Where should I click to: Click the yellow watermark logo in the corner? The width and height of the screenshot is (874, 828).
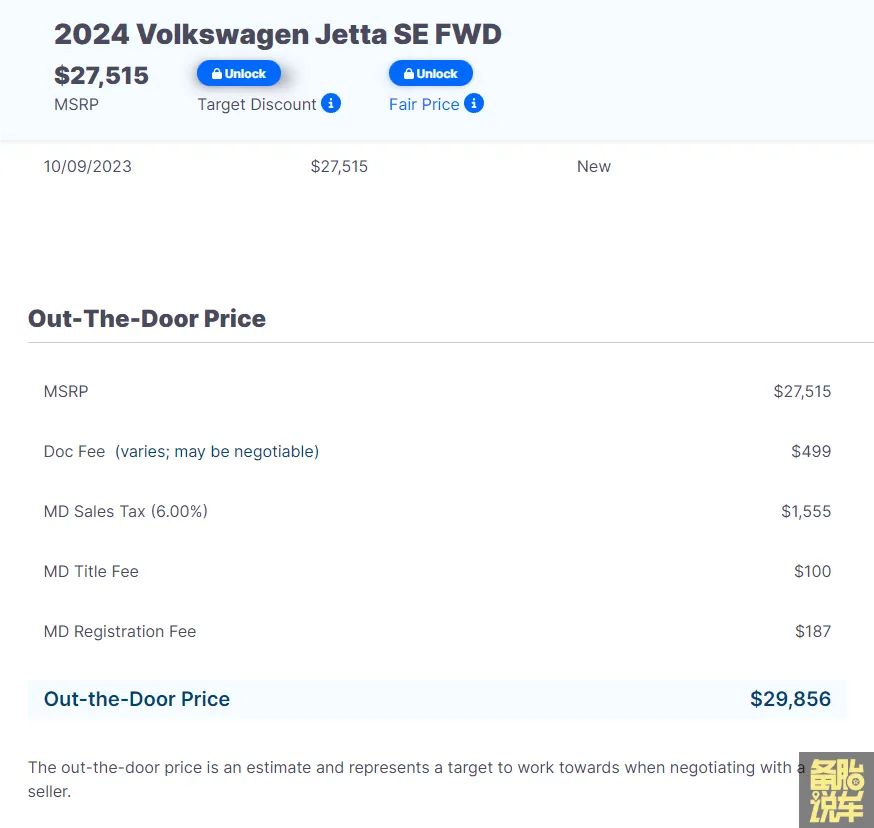836,789
